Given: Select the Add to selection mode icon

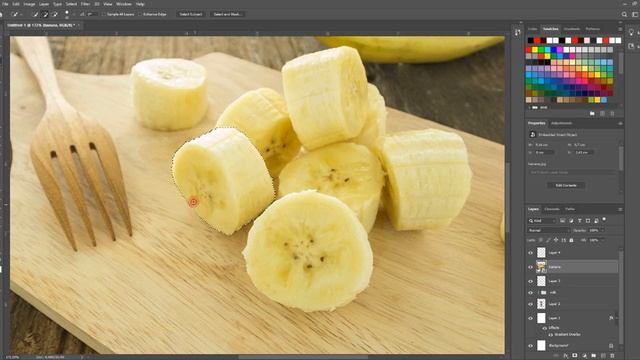Looking at the screenshot, I should 45,14.
